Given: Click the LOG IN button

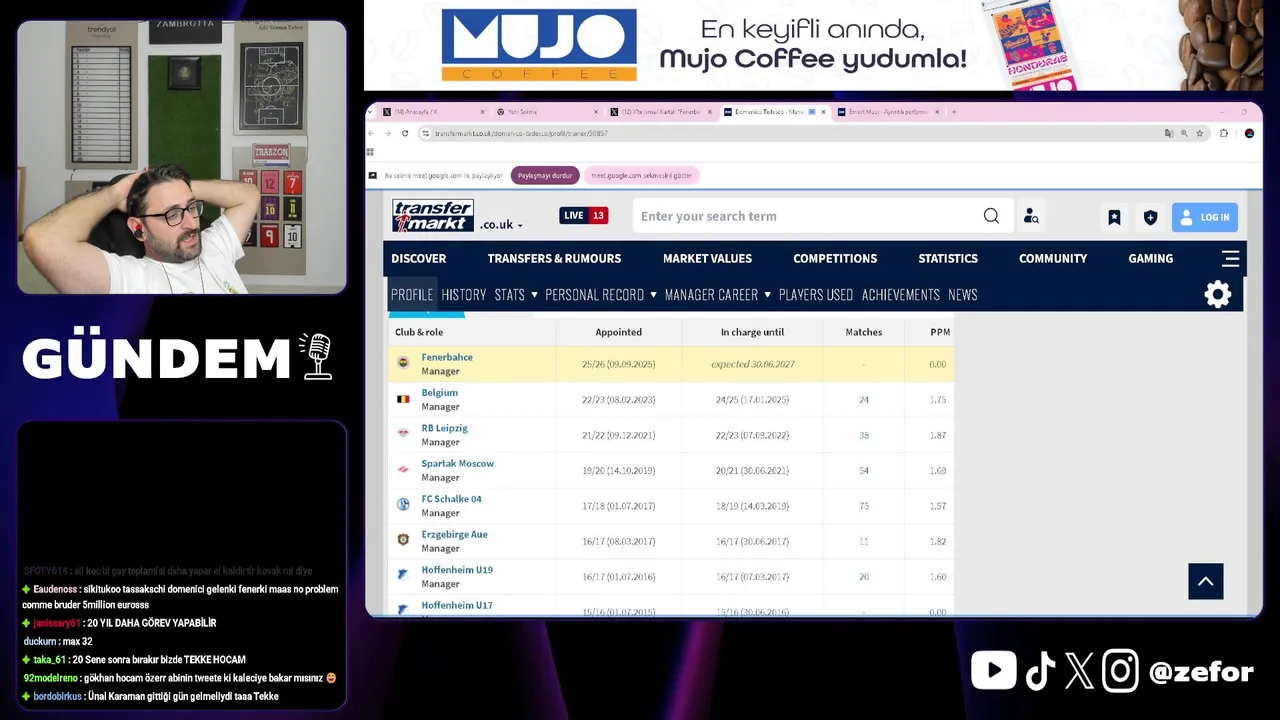Looking at the screenshot, I should click(1205, 217).
